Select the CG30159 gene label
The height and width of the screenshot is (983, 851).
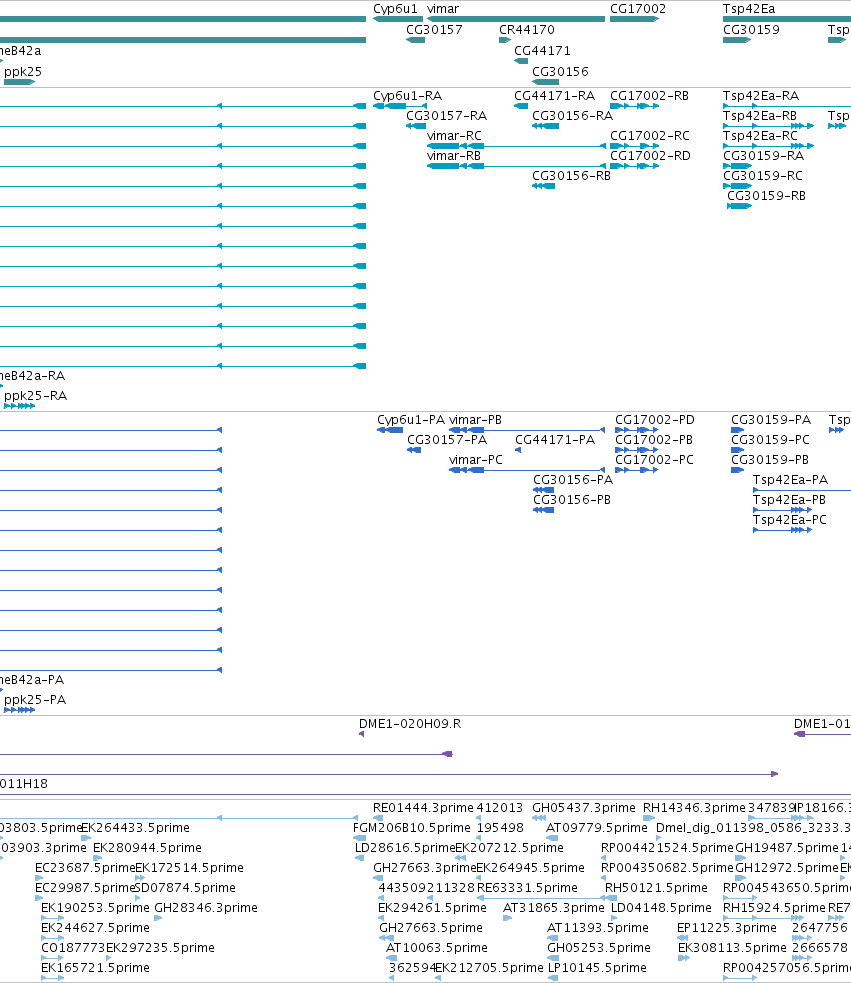[x=751, y=29]
